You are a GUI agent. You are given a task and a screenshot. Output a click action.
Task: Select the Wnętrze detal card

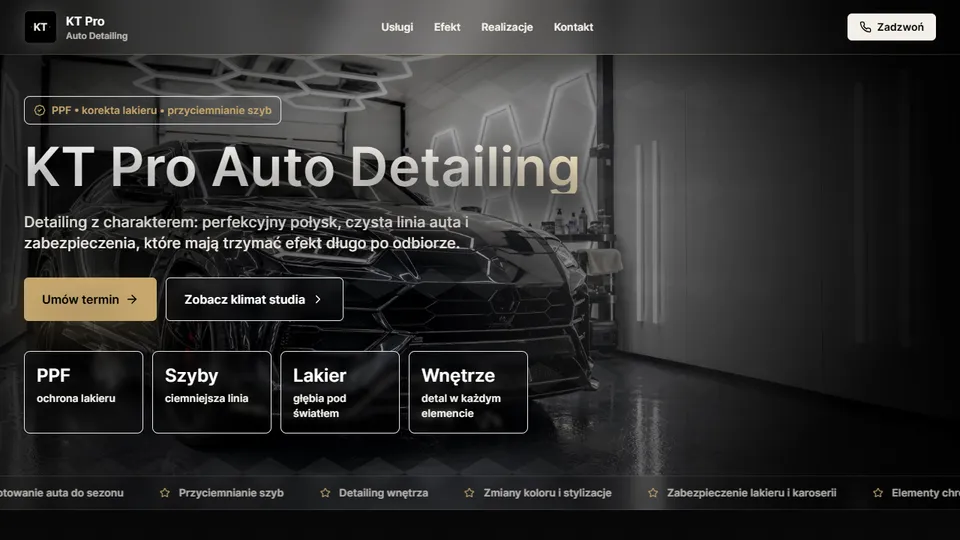pyautogui.click(x=468, y=392)
